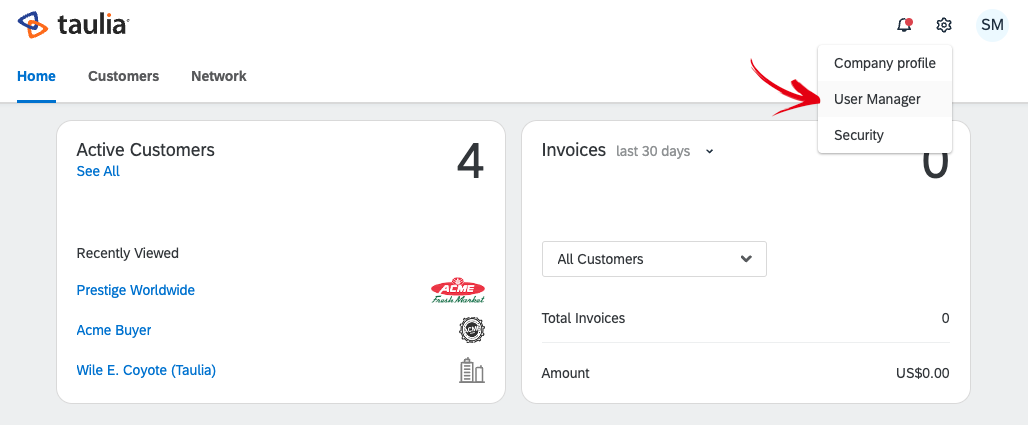1028x425 pixels.
Task: Change the last 30 days invoice period
Action: 665,151
